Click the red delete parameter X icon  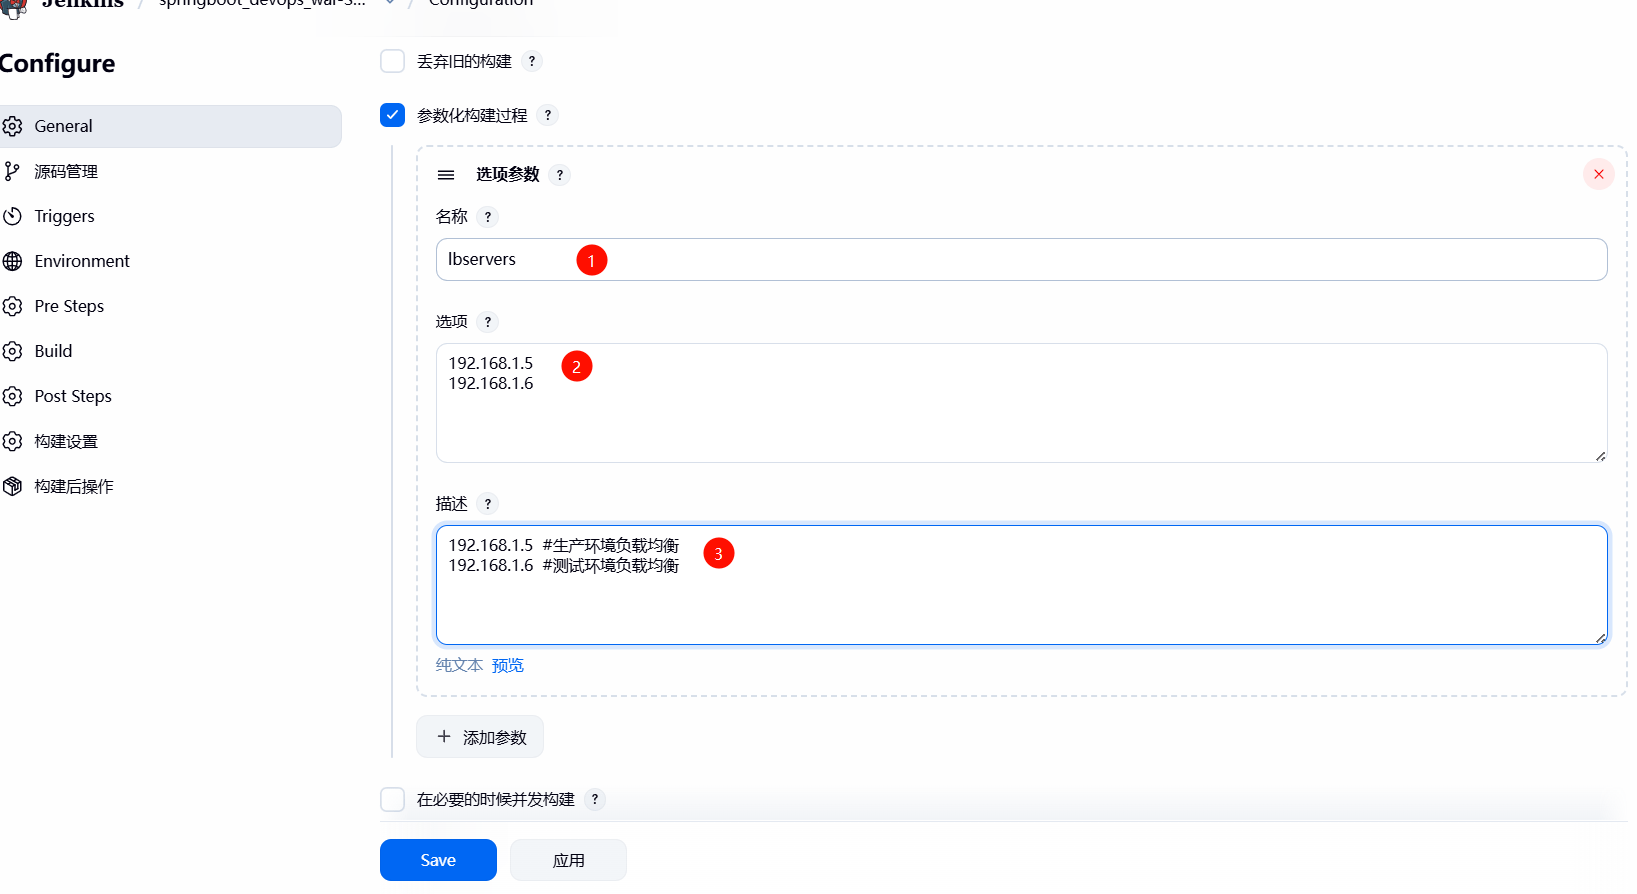click(1598, 174)
